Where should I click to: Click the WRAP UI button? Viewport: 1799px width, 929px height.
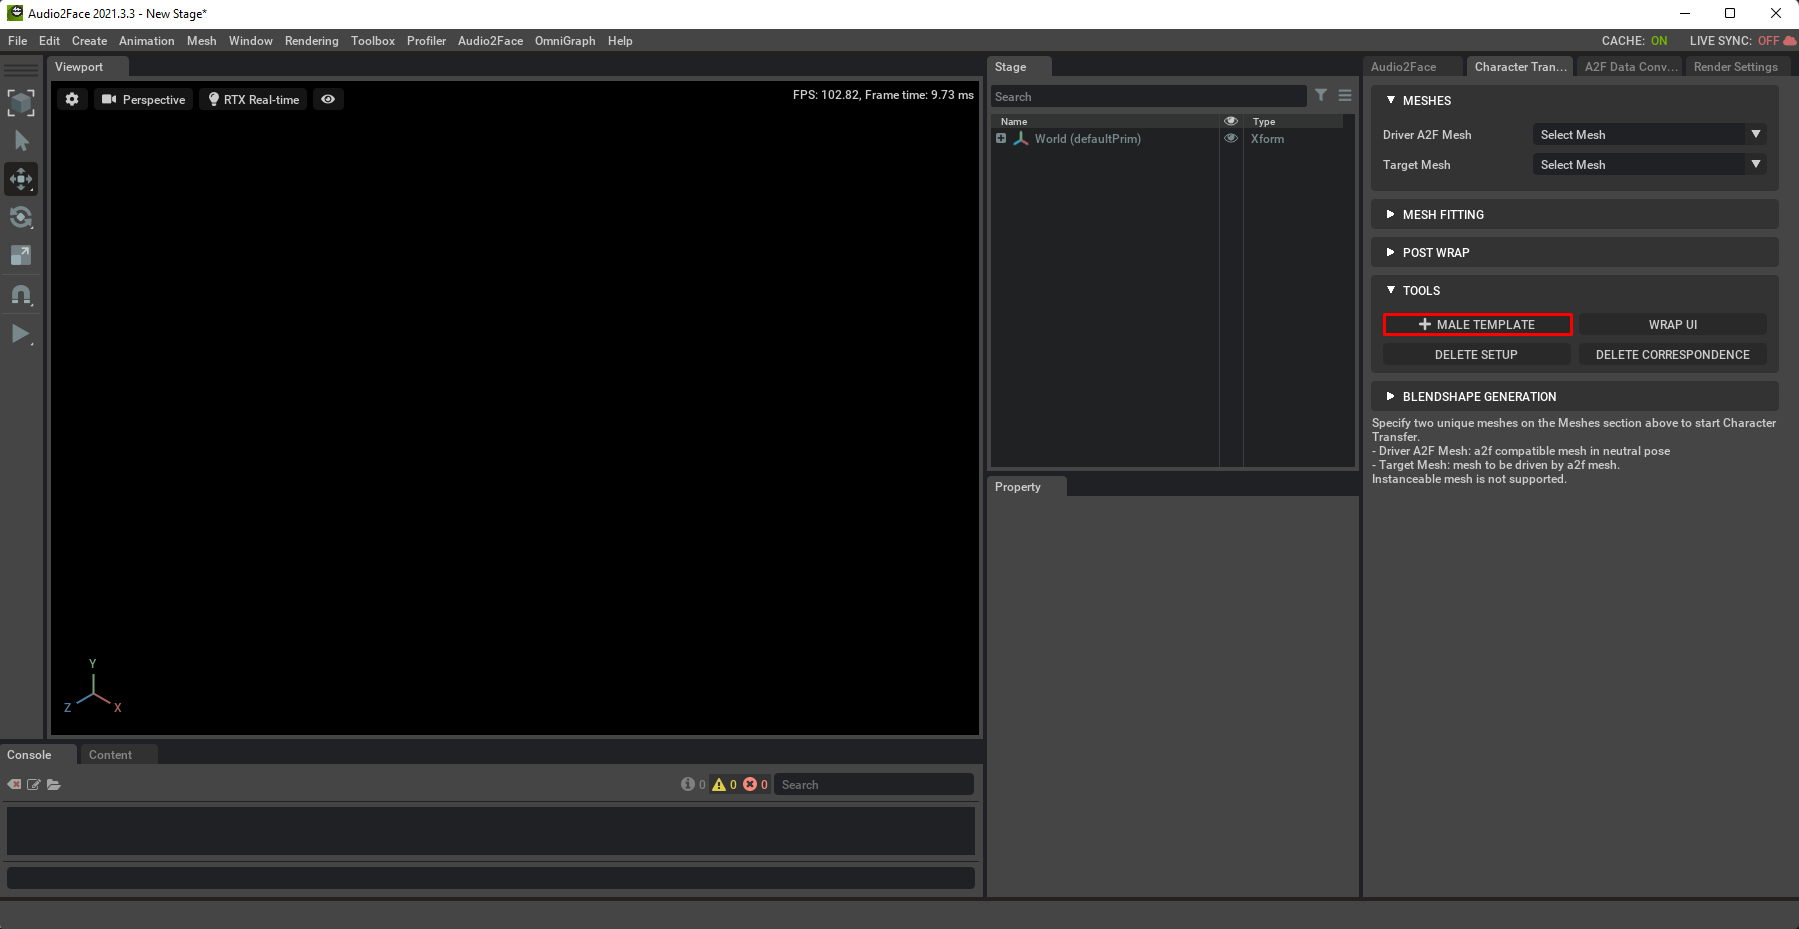click(1672, 324)
